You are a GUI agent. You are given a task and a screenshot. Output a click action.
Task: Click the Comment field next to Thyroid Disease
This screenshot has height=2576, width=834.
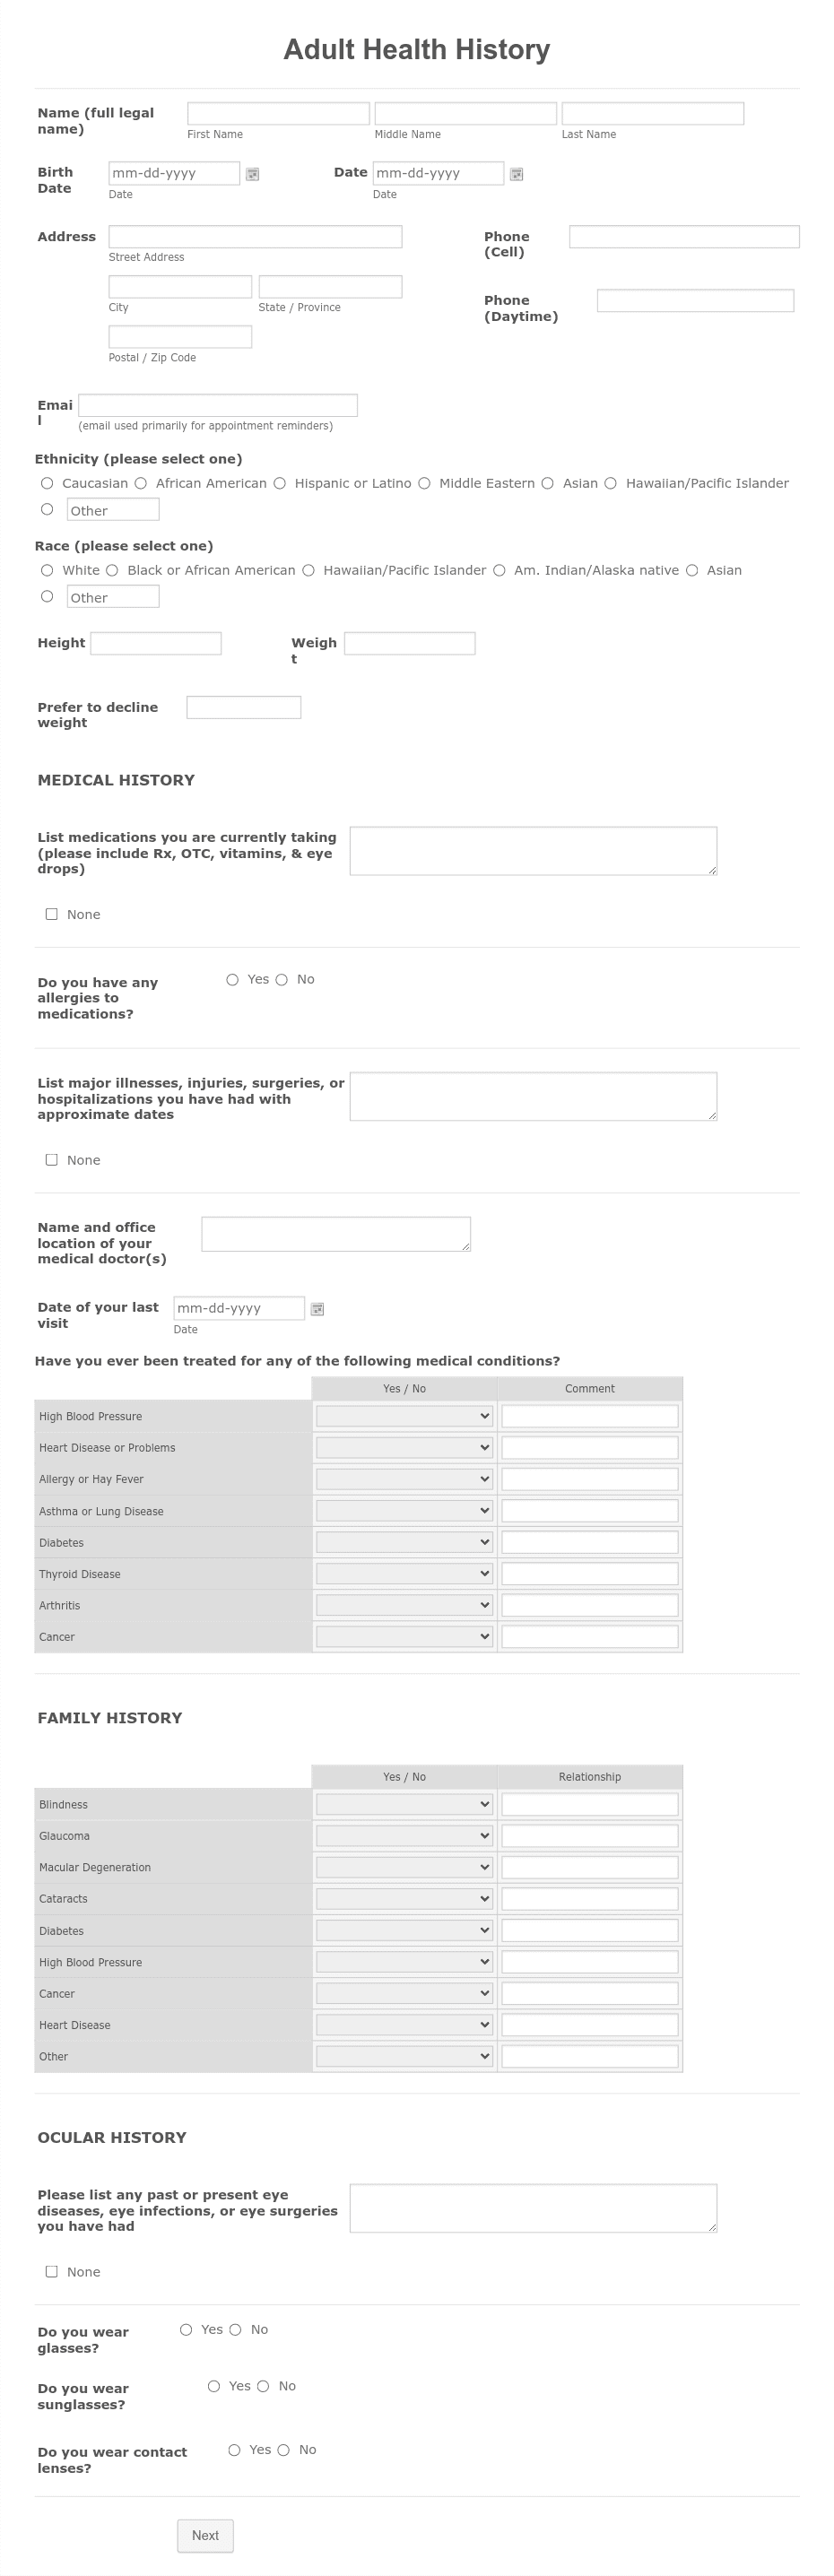pos(589,1572)
